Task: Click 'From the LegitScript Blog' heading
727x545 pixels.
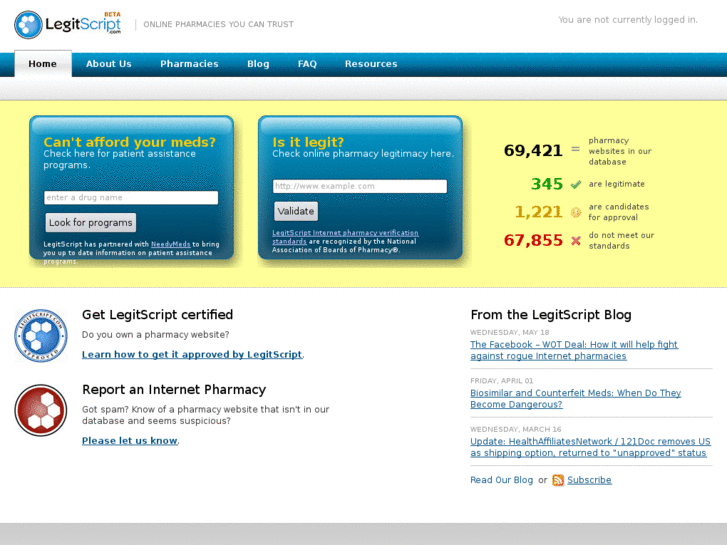Action: click(551, 315)
